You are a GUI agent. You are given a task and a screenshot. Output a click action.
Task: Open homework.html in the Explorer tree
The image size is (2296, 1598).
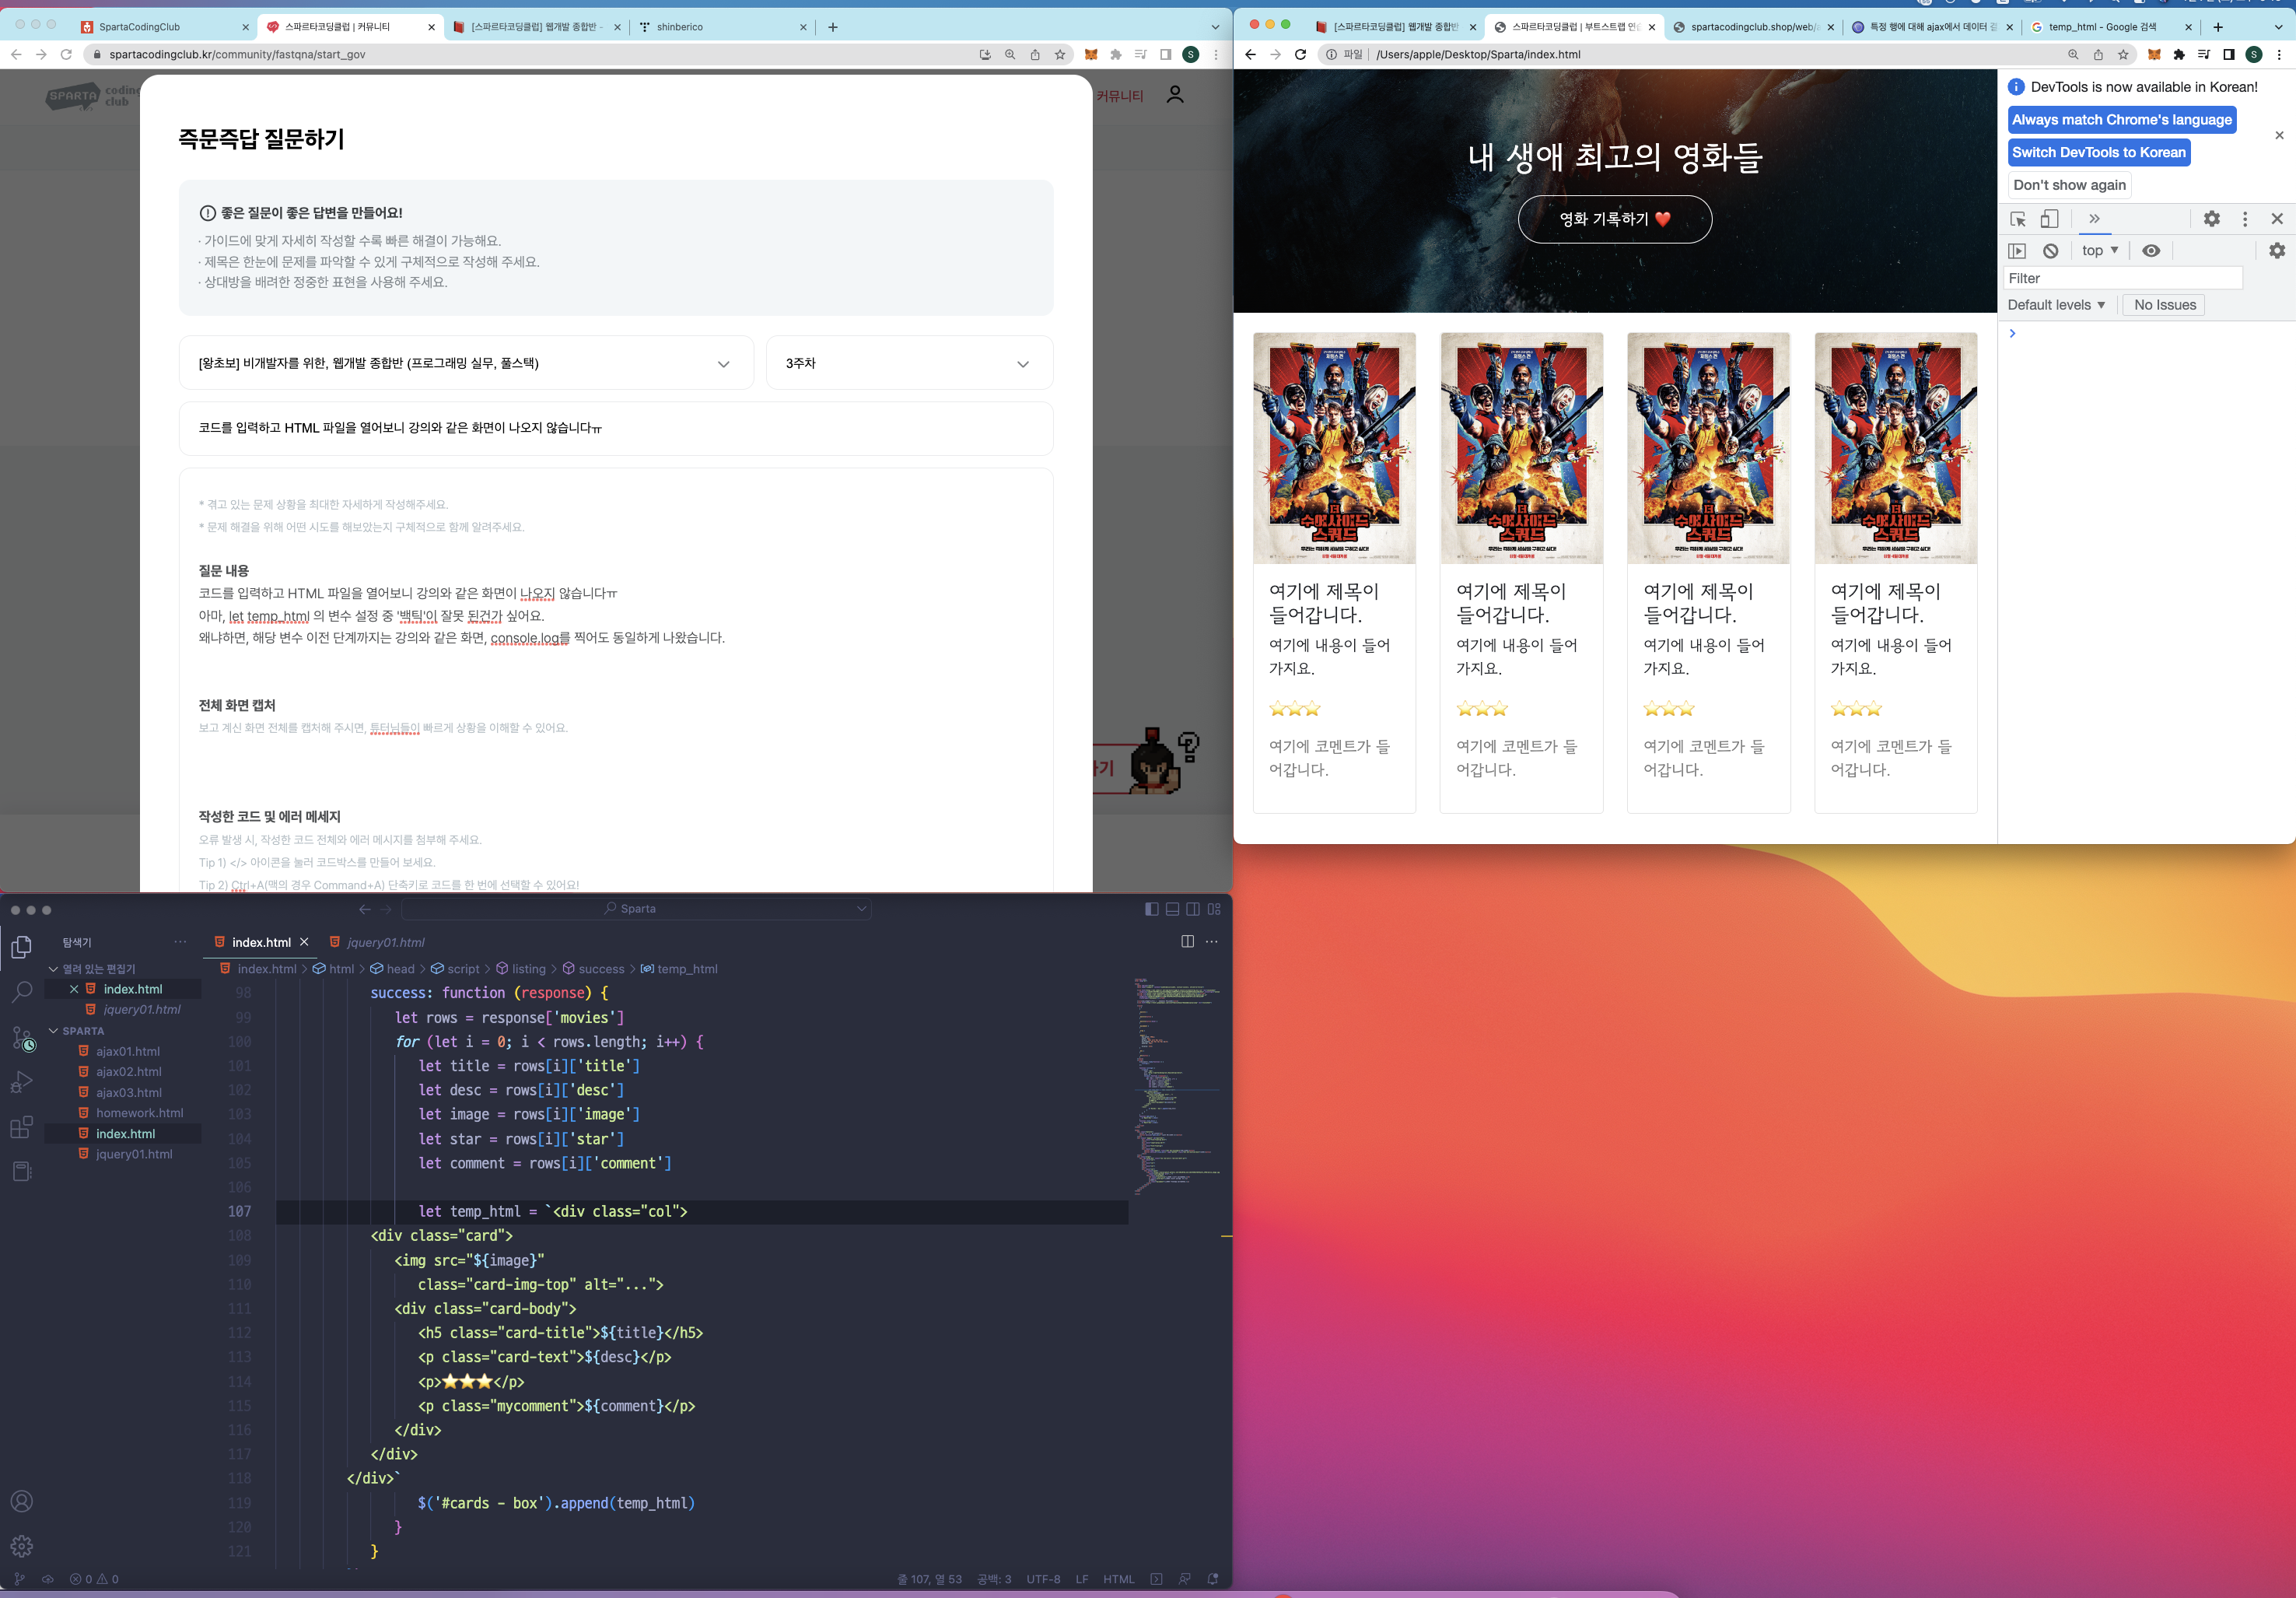(139, 1113)
